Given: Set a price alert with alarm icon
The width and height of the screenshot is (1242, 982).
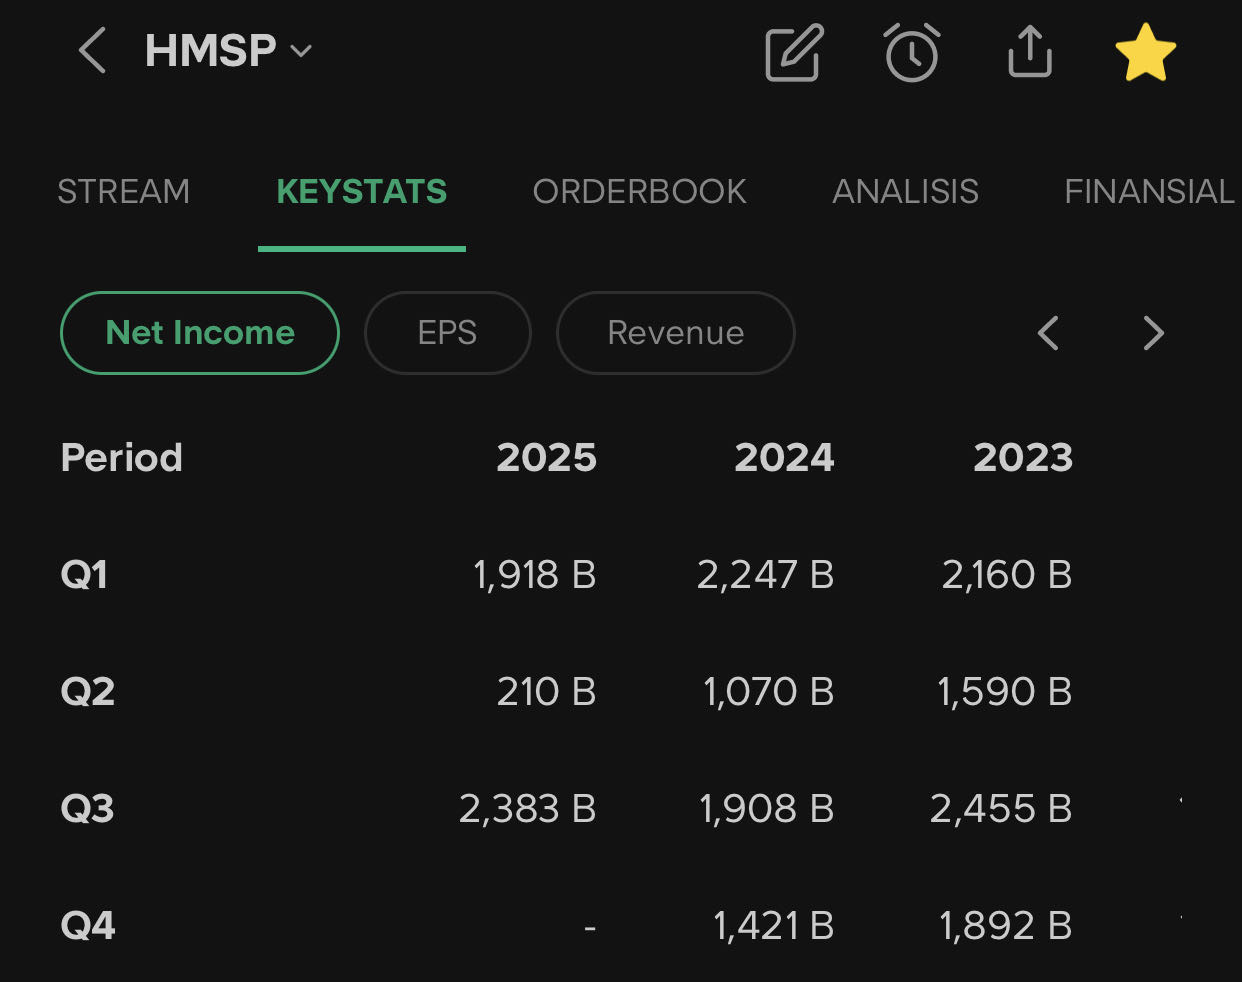Looking at the screenshot, I should [912, 53].
